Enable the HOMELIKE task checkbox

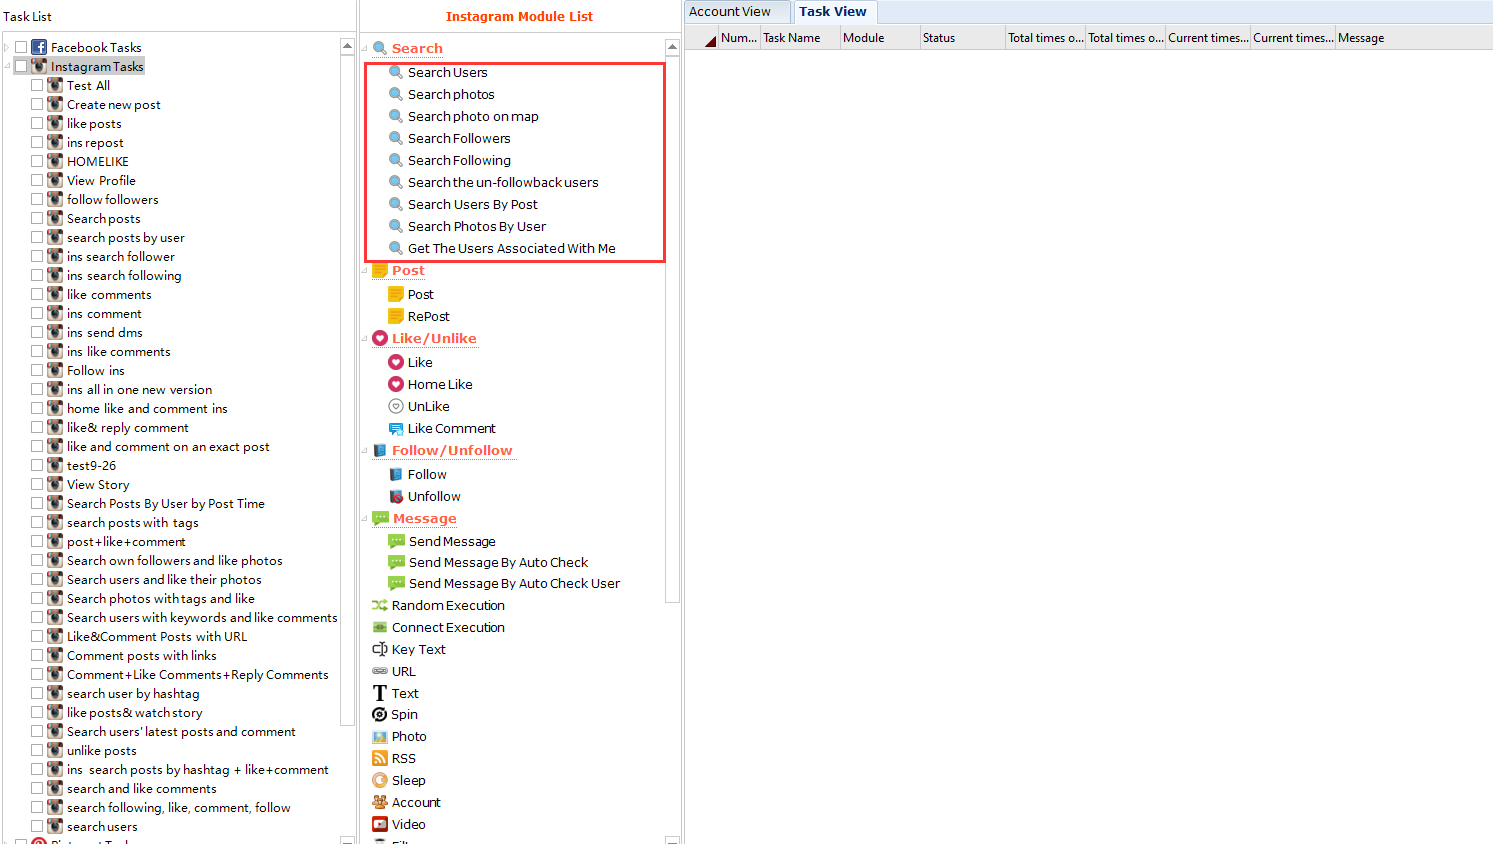click(x=37, y=161)
